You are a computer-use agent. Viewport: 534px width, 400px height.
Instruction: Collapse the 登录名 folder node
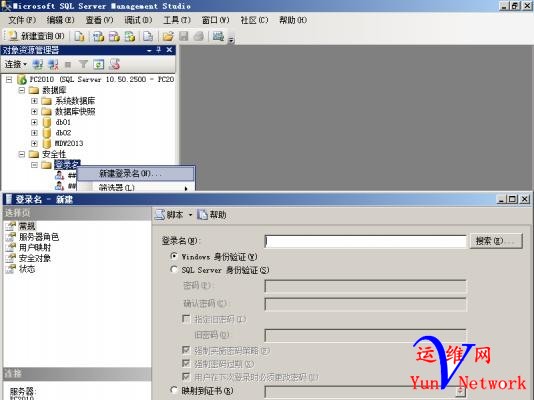pyautogui.click(x=34, y=165)
